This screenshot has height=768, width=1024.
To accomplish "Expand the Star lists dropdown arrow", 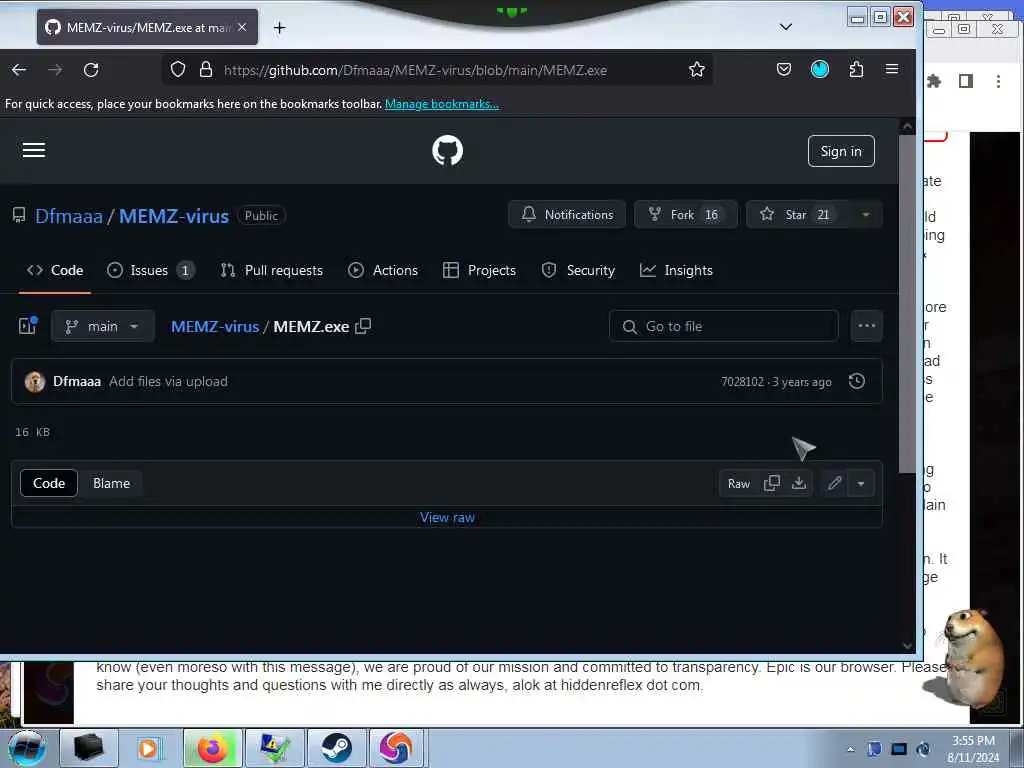I will tap(866, 214).
